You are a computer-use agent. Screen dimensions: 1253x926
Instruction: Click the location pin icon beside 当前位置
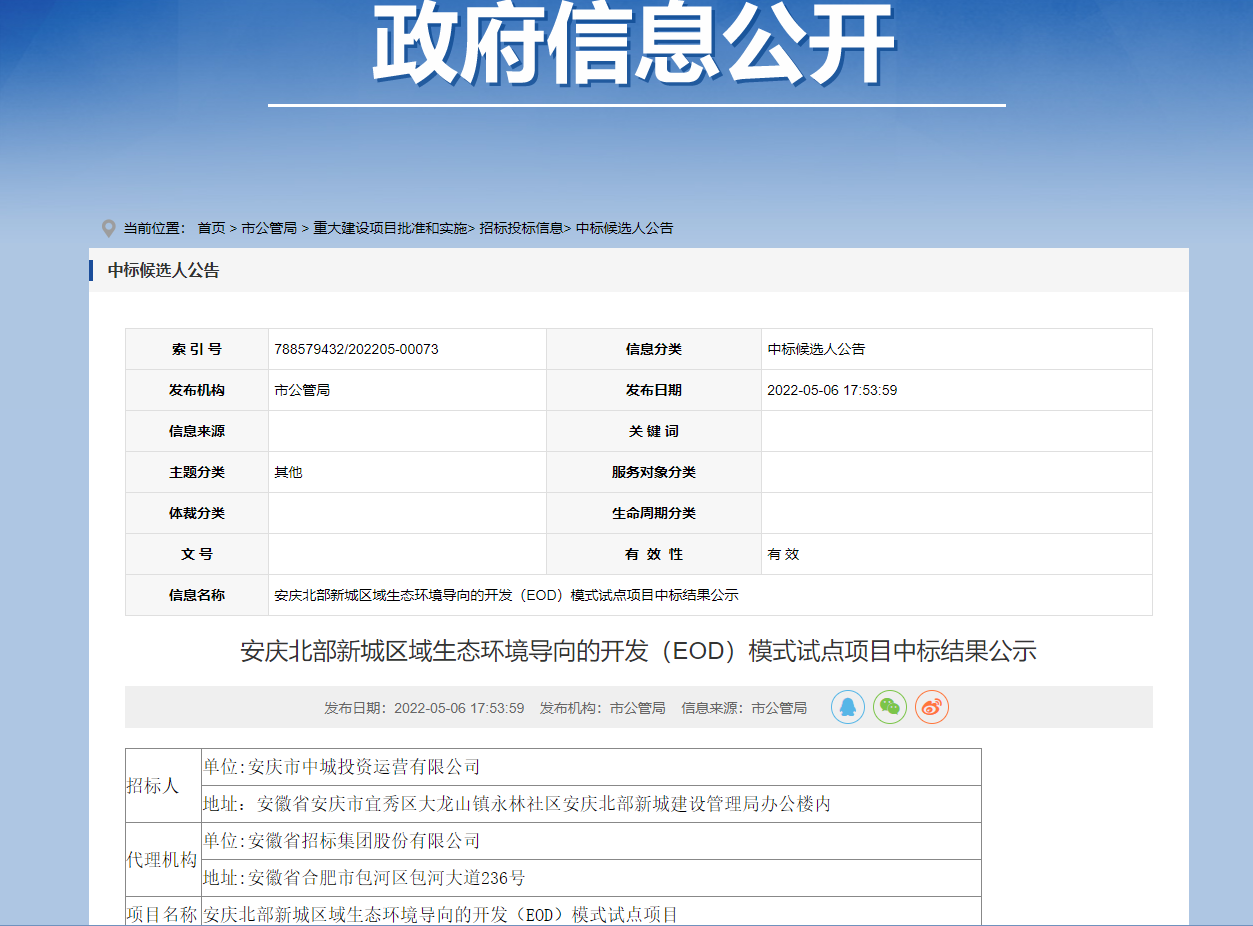pyautogui.click(x=109, y=228)
